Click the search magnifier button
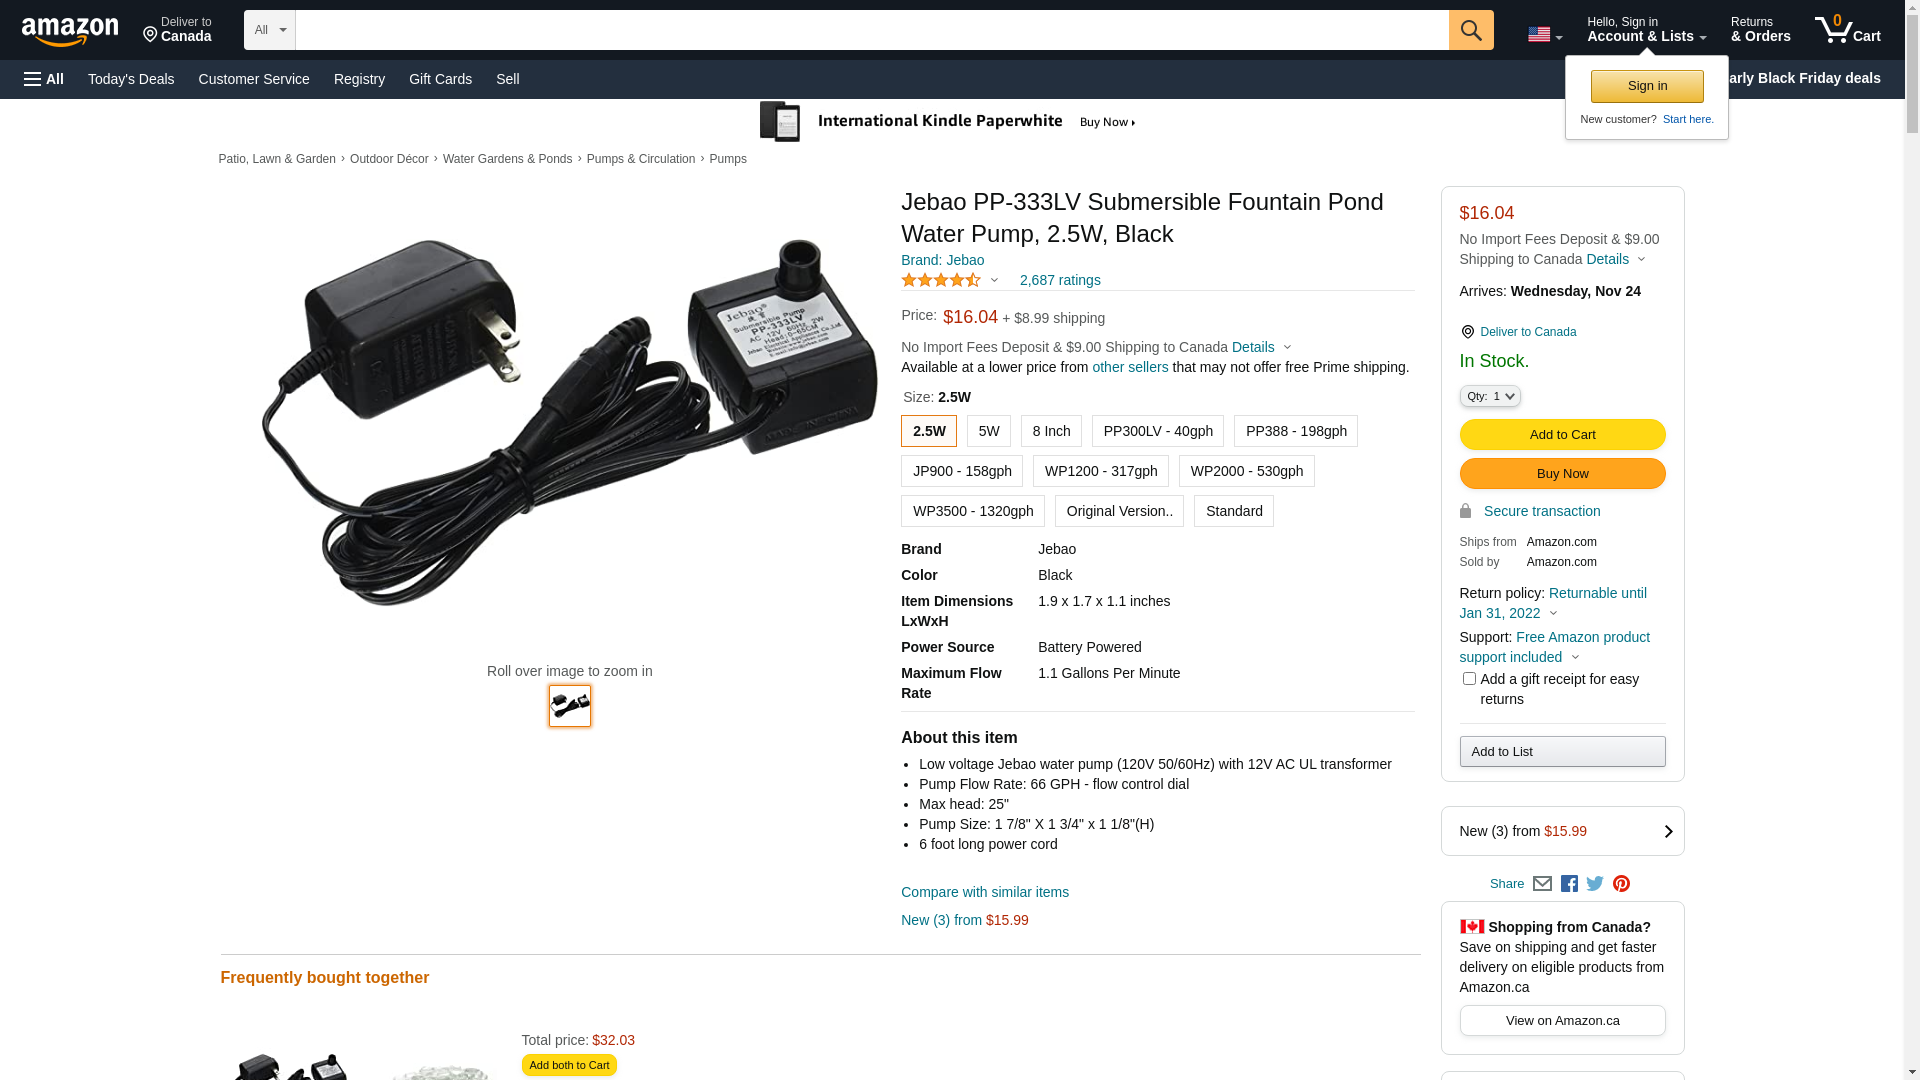Image resolution: width=1920 pixels, height=1080 pixels. click(1470, 30)
